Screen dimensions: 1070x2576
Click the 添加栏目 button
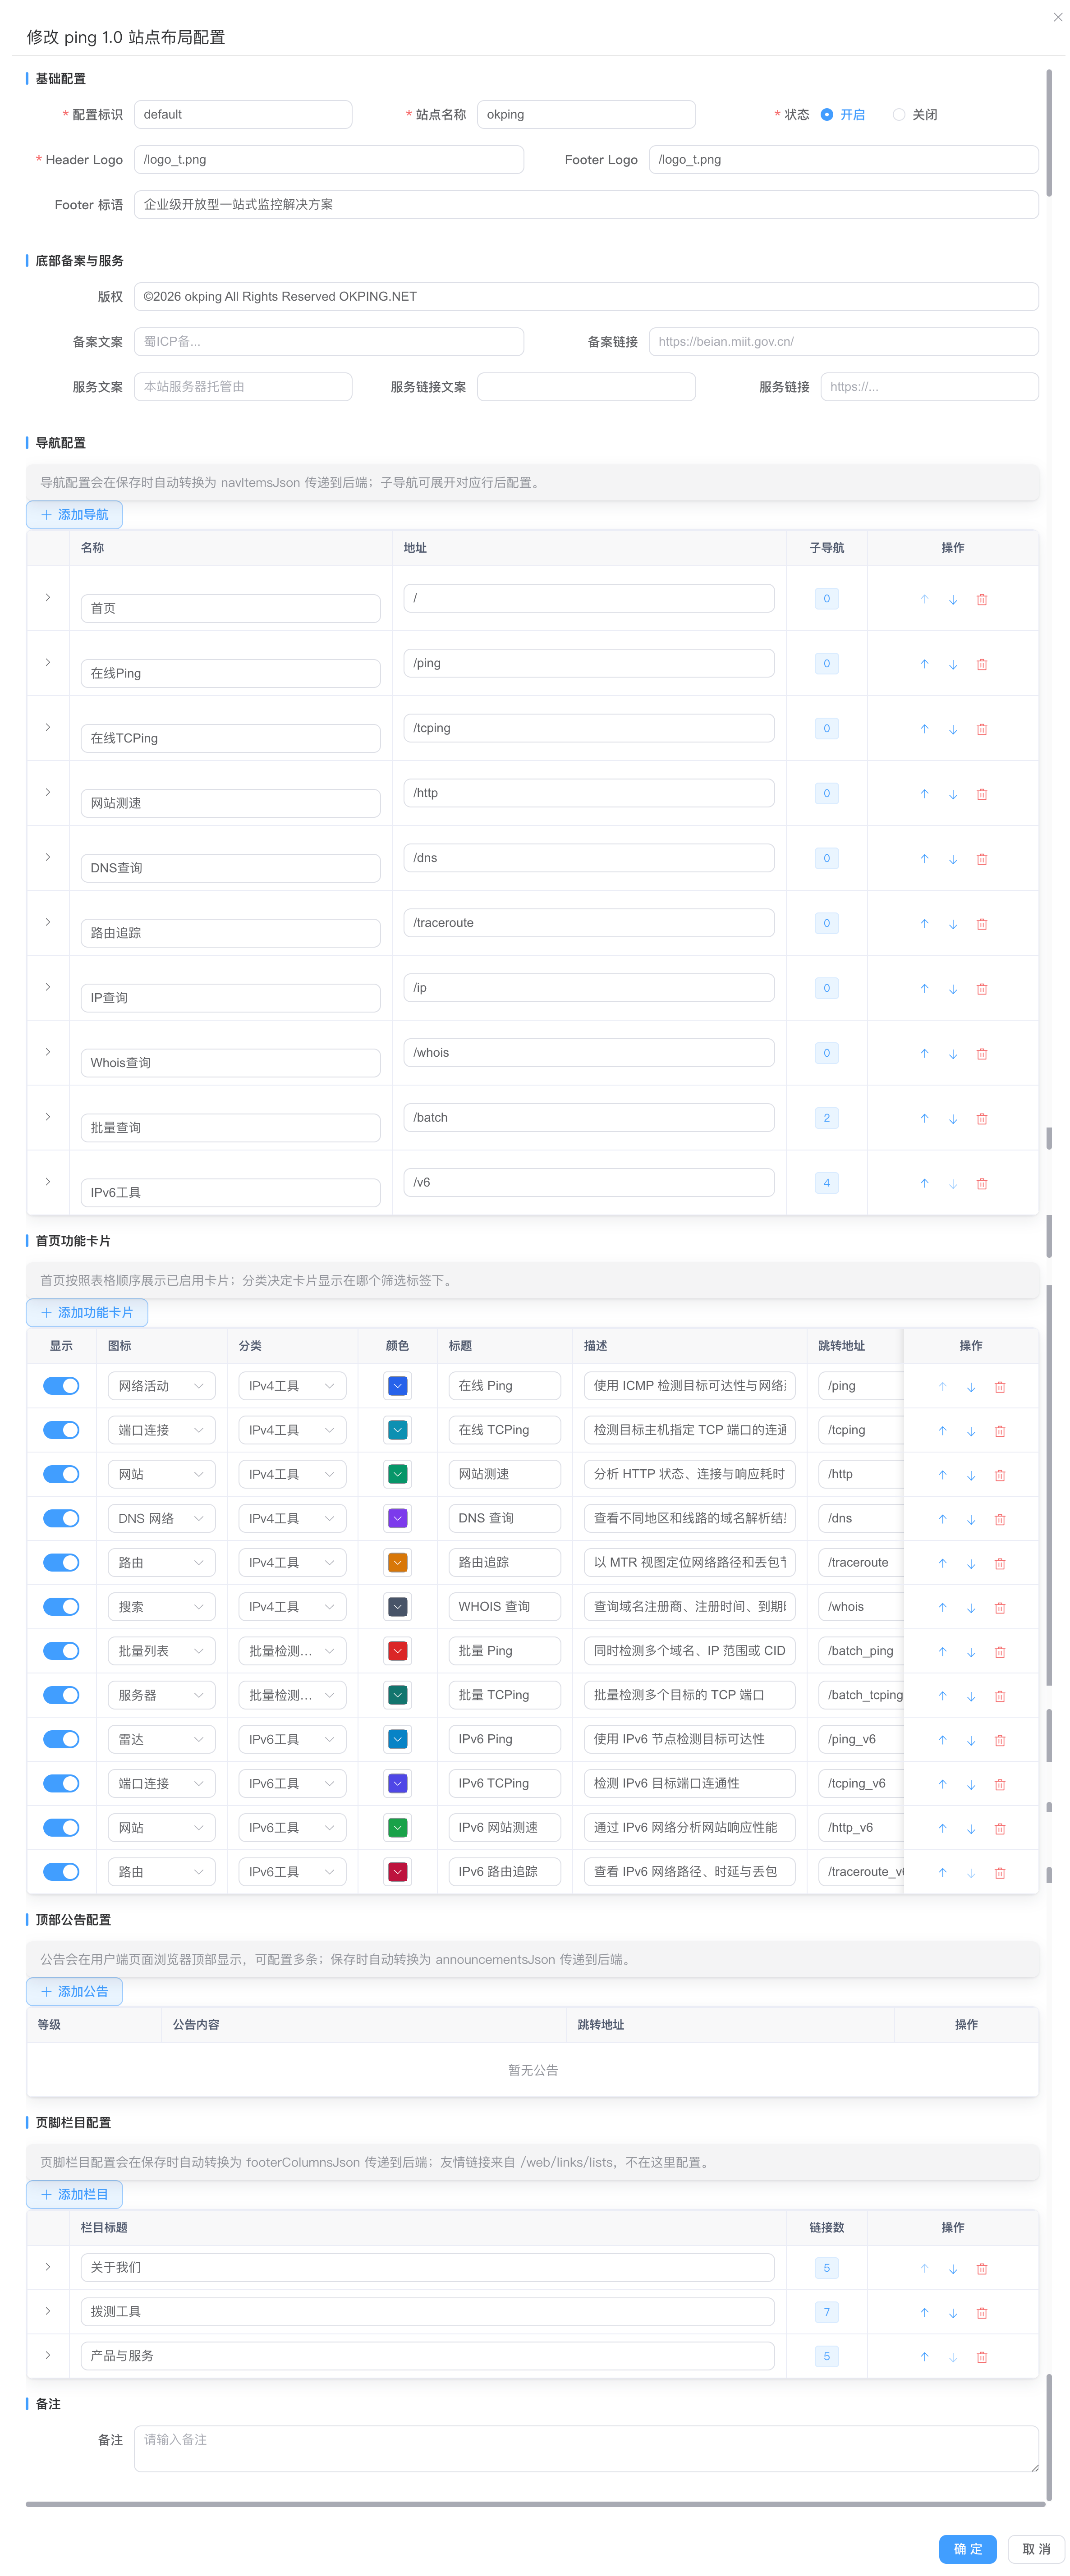[x=74, y=2195]
